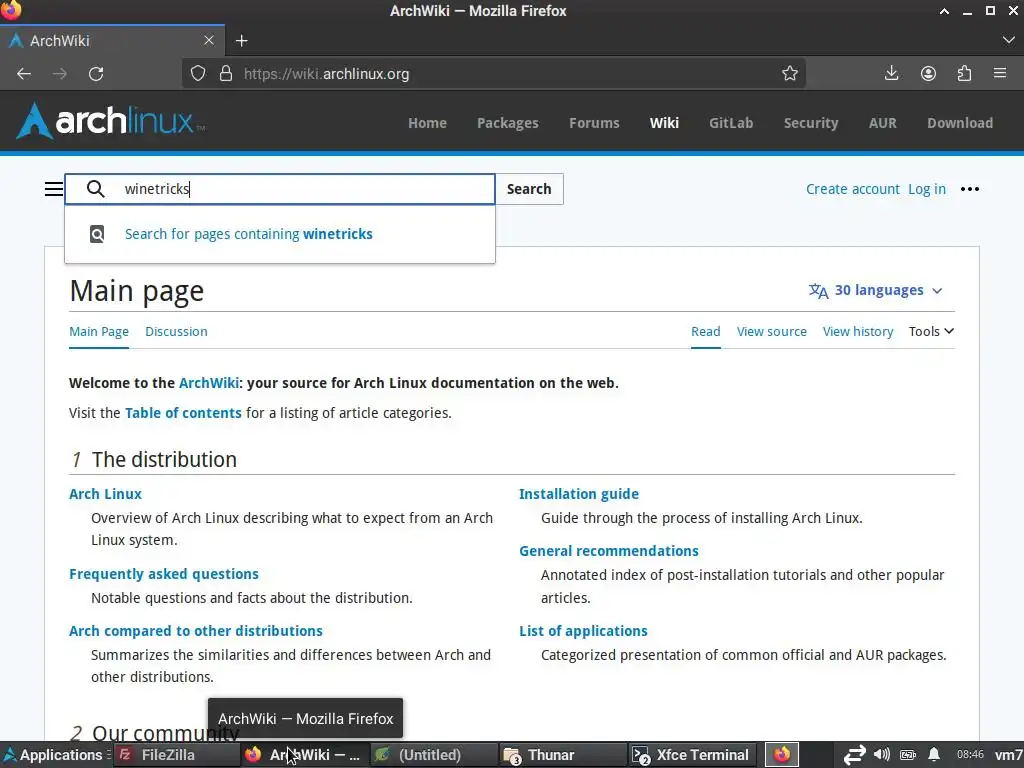This screenshot has width=1024, height=768.
Task: Bookmark this page with the star icon
Action: click(790, 73)
